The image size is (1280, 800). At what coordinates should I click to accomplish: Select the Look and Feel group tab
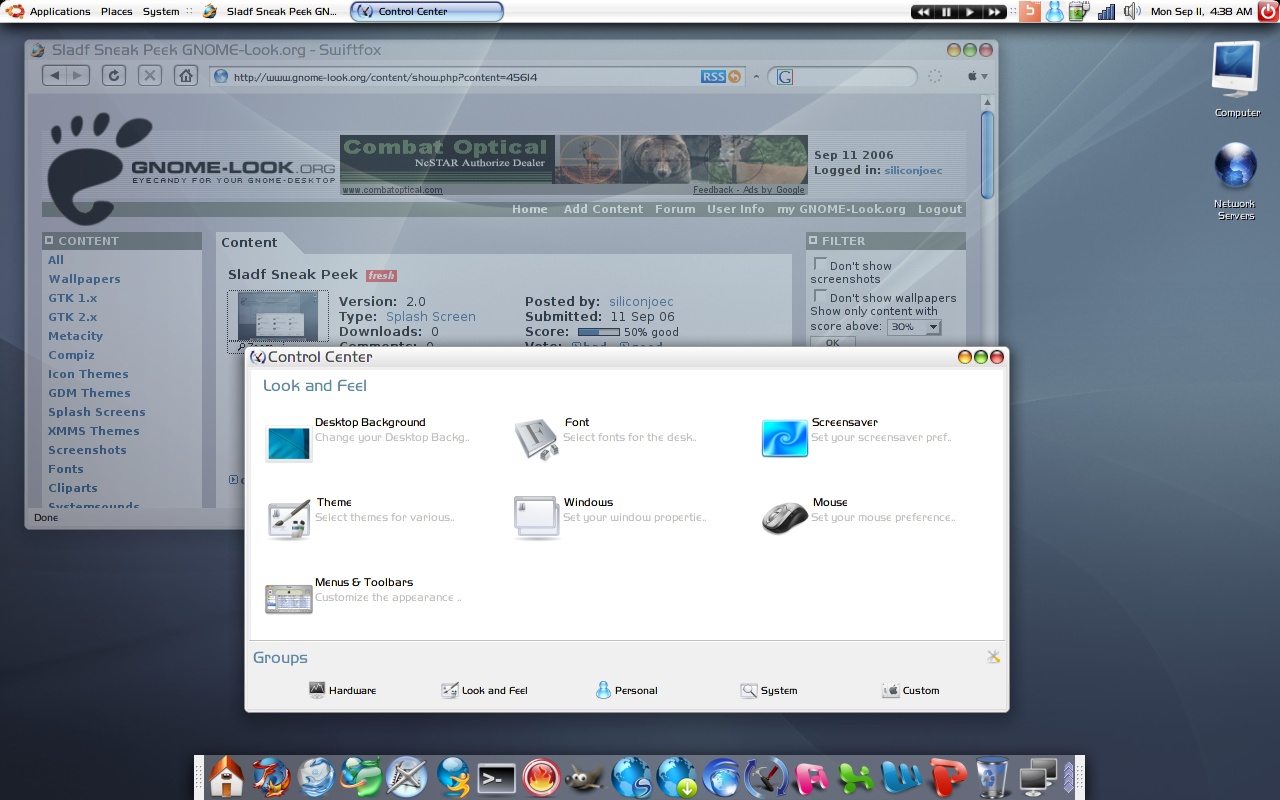pos(484,690)
